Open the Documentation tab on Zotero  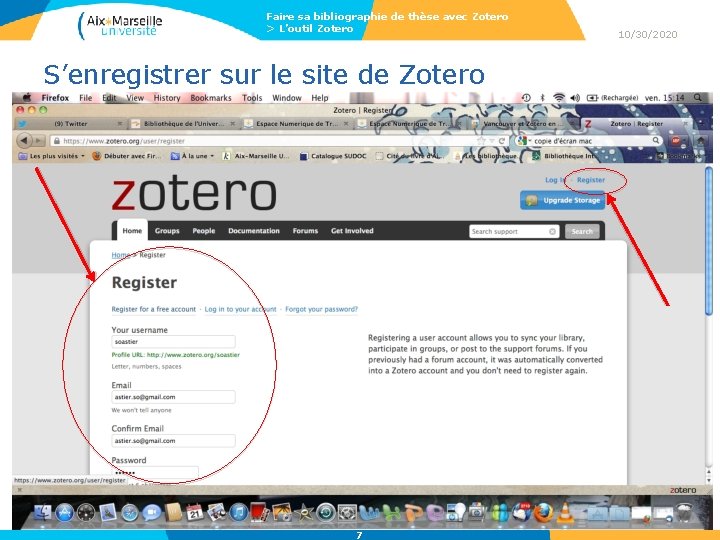tap(254, 231)
